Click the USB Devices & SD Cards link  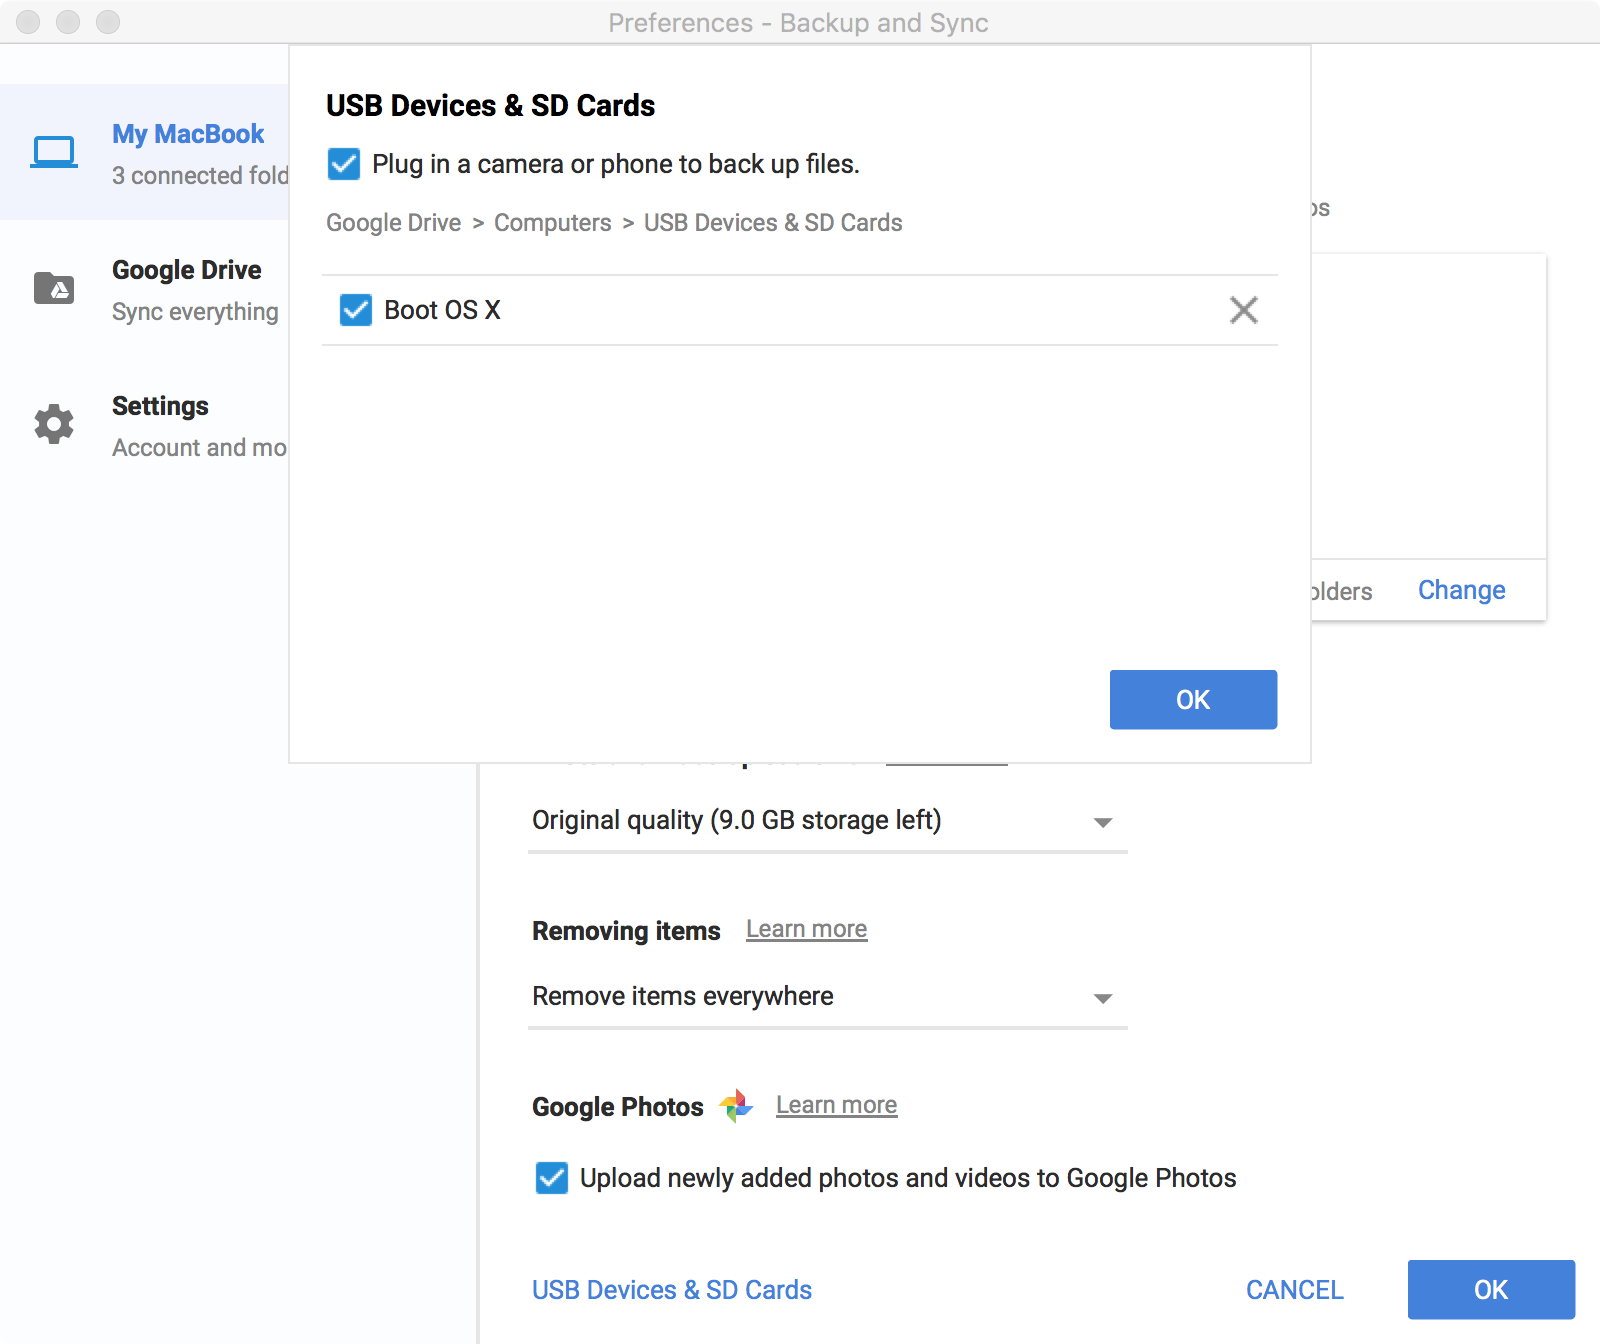click(x=671, y=1290)
